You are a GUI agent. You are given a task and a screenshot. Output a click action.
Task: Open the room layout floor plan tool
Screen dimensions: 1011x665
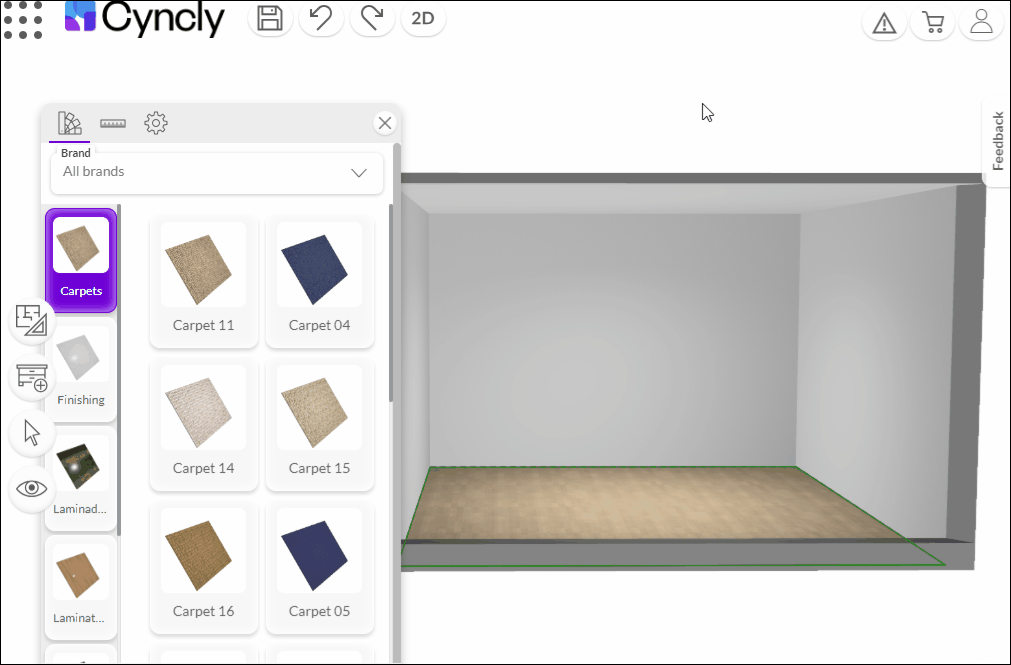32,320
